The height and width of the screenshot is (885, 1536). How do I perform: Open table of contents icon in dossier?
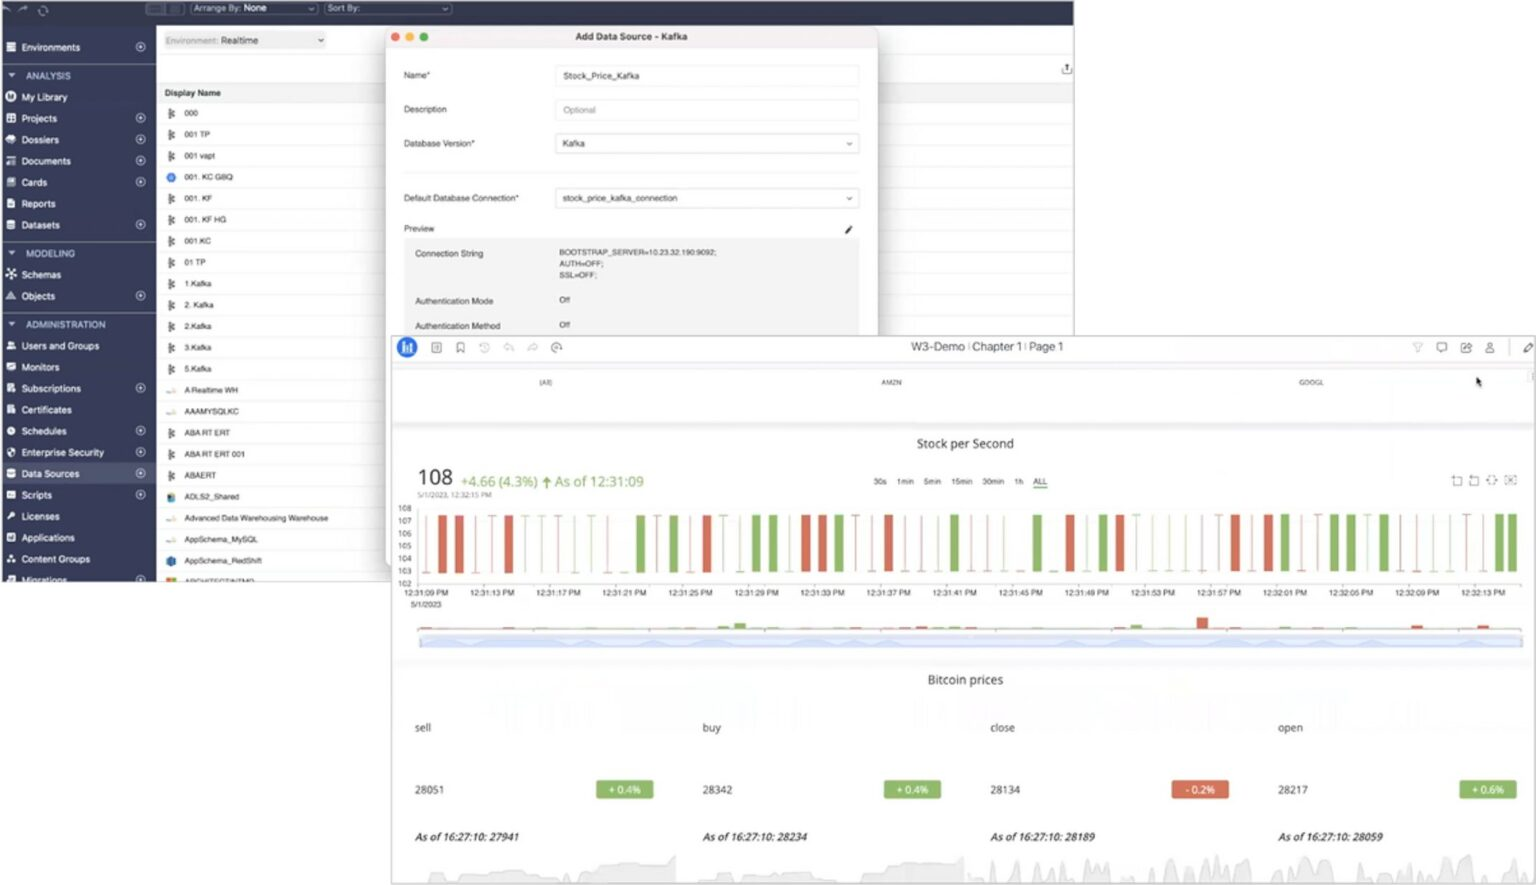point(436,348)
